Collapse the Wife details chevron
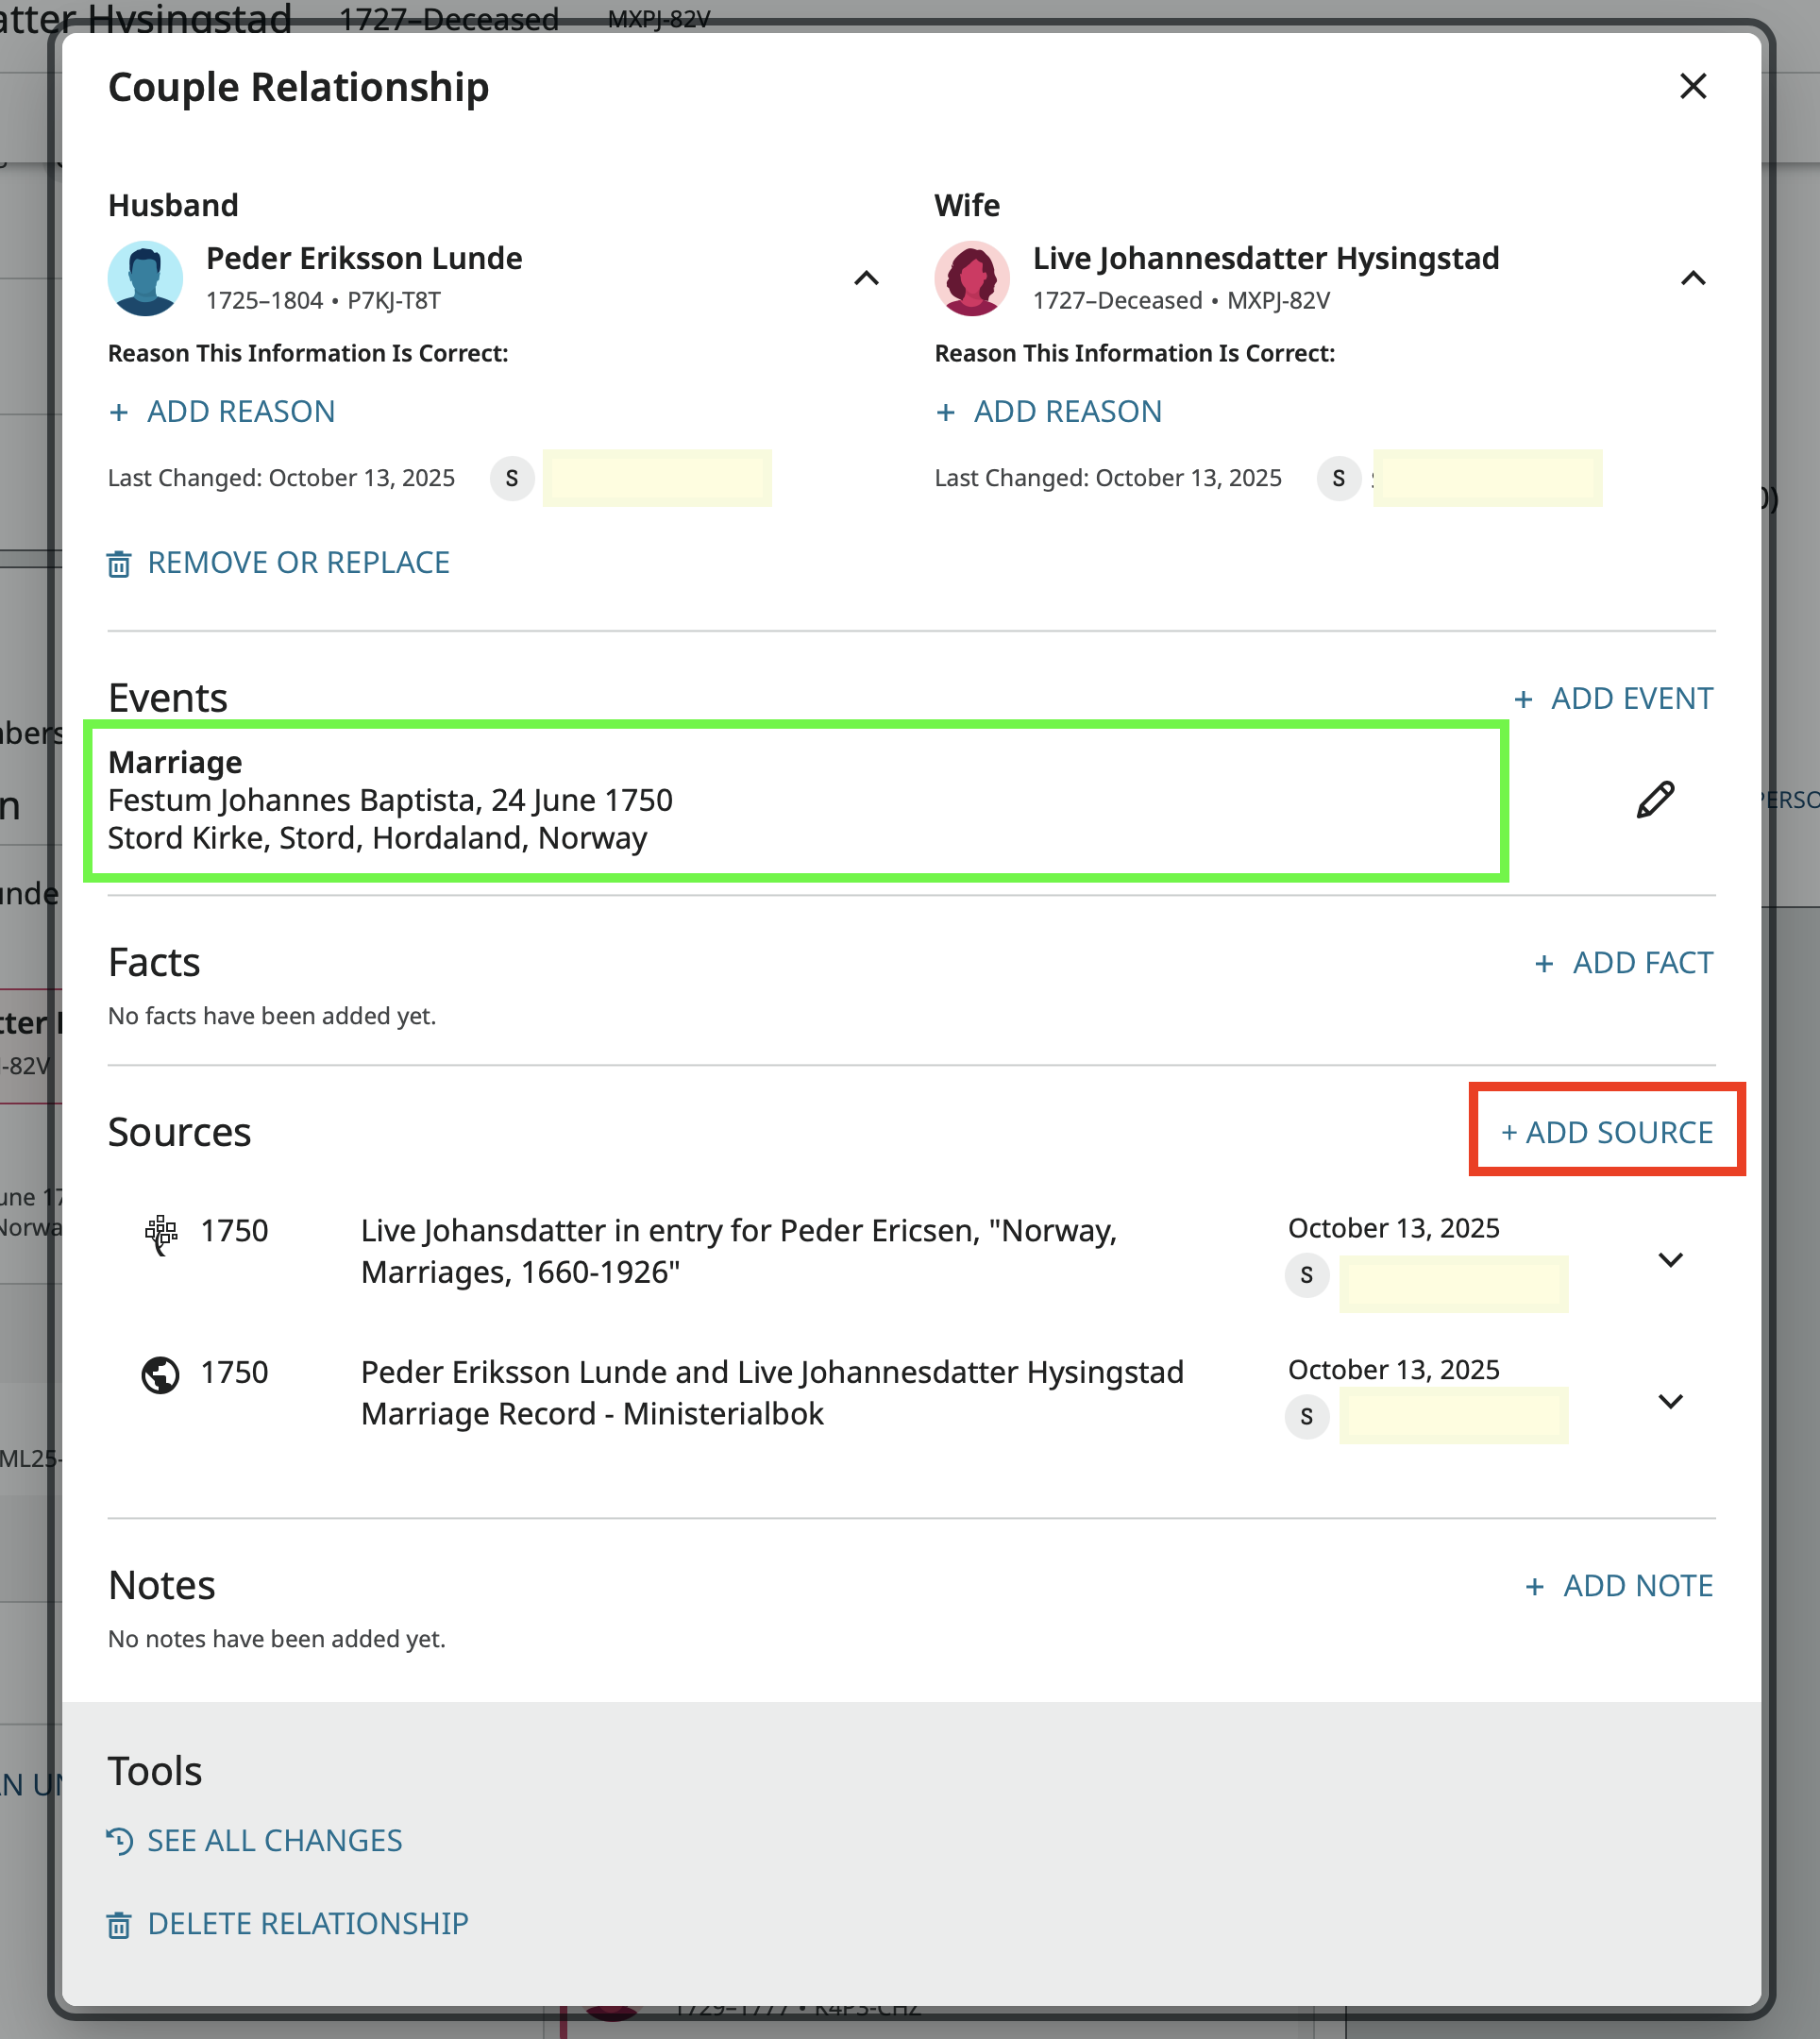This screenshot has height=2039, width=1820. 1692,278
